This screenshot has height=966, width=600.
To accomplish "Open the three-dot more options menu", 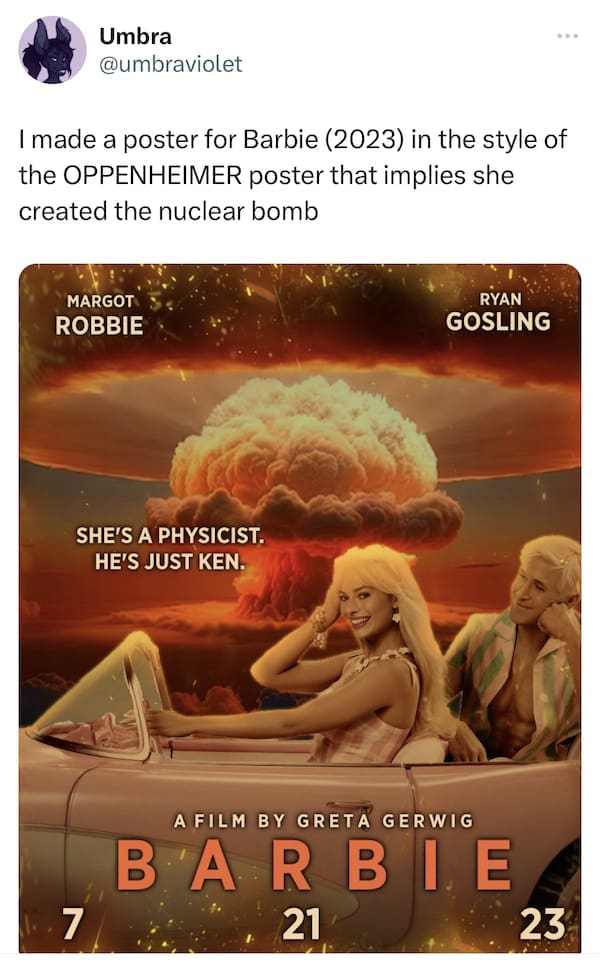I will click(567, 36).
